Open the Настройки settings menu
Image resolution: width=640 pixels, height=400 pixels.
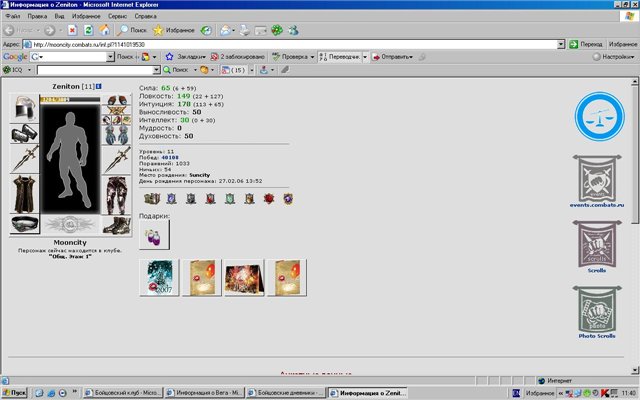613,57
